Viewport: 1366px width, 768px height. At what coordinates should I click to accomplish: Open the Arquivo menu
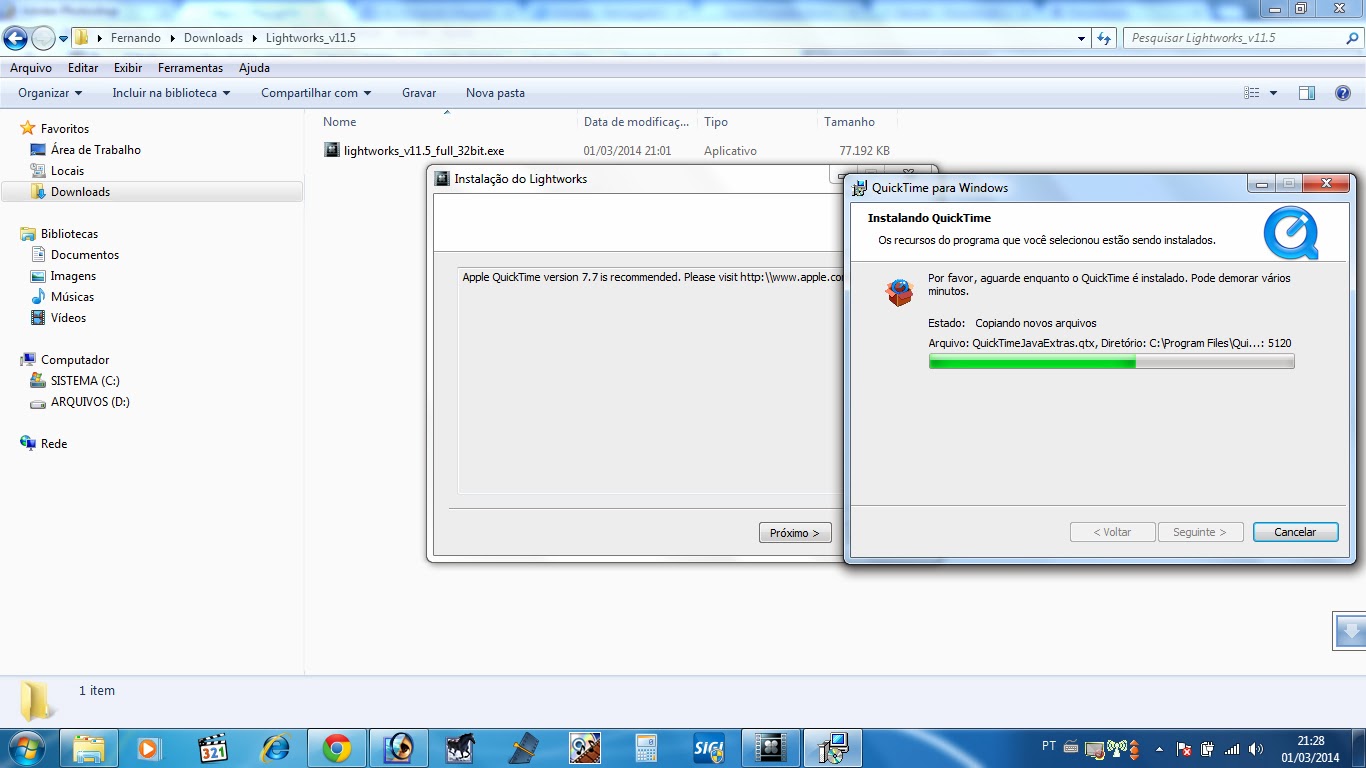(x=31, y=68)
